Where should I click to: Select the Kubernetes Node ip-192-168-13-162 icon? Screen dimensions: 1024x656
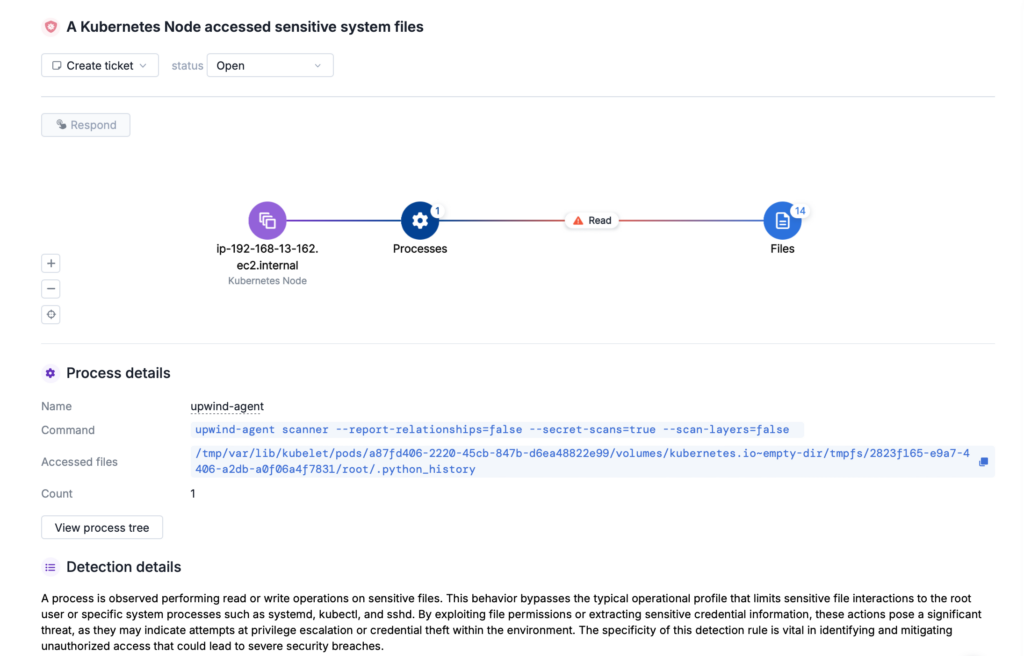pyautogui.click(x=267, y=218)
